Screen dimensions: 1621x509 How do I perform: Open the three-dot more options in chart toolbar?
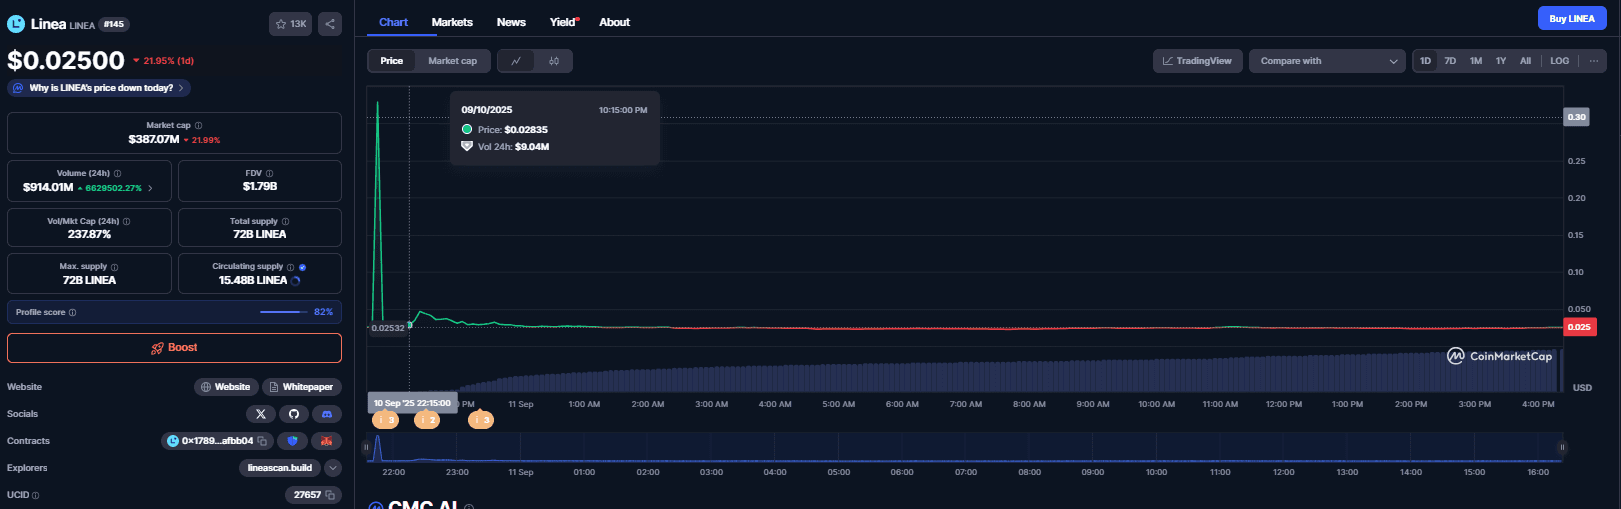pos(1594,61)
